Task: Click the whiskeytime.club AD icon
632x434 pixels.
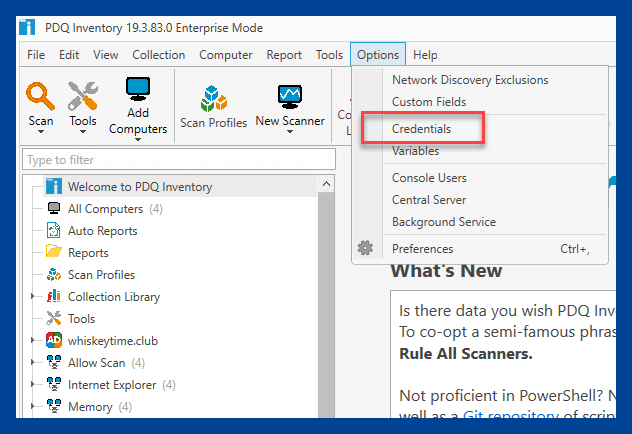Action: 54,340
